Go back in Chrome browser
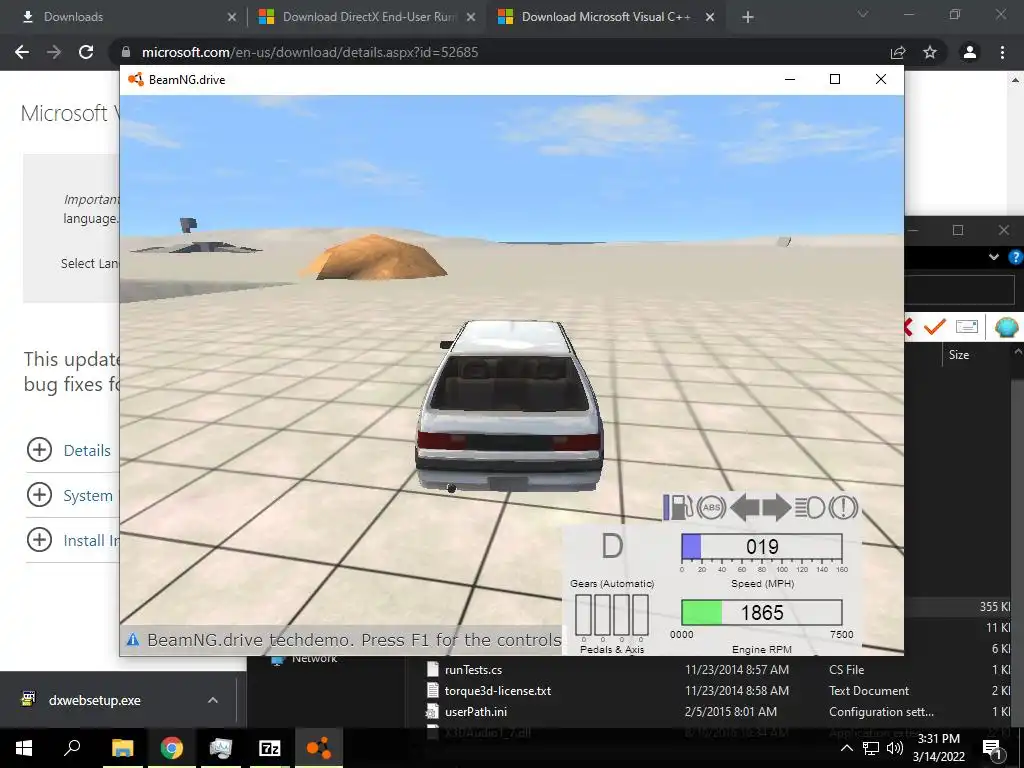1024x768 pixels. (x=22, y=52)
